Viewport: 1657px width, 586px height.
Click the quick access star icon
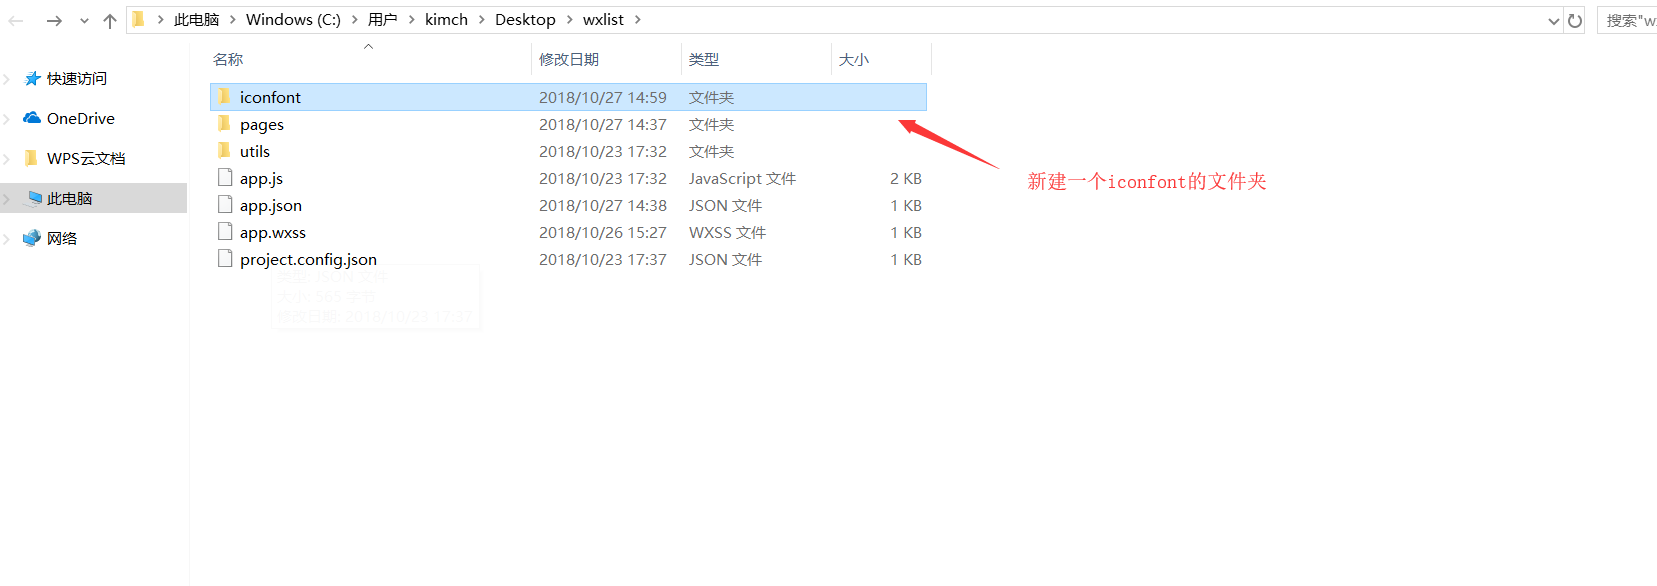pos(32,78)
